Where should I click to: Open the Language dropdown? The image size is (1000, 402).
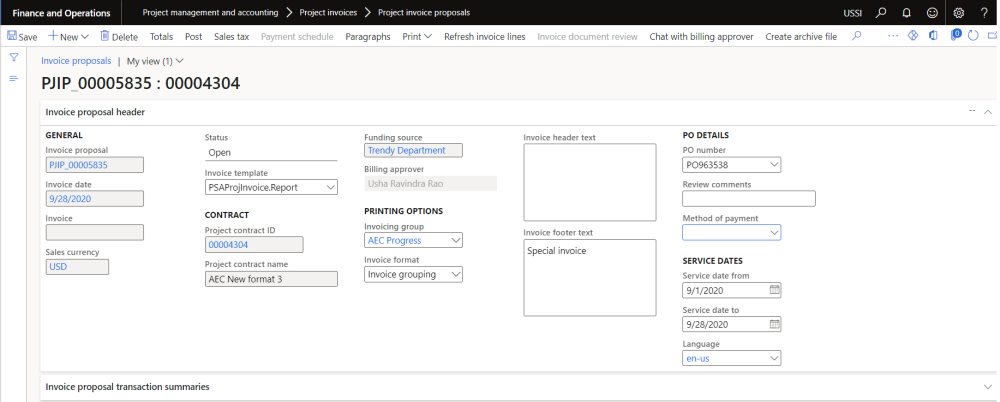pos(774,358)
